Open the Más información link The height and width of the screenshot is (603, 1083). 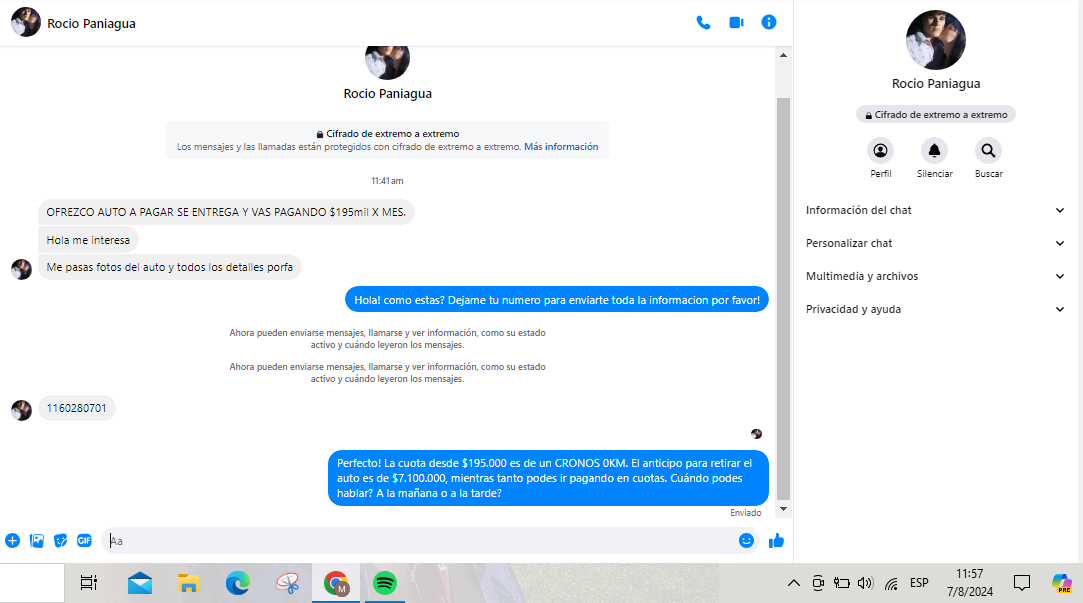coord(561,147)
